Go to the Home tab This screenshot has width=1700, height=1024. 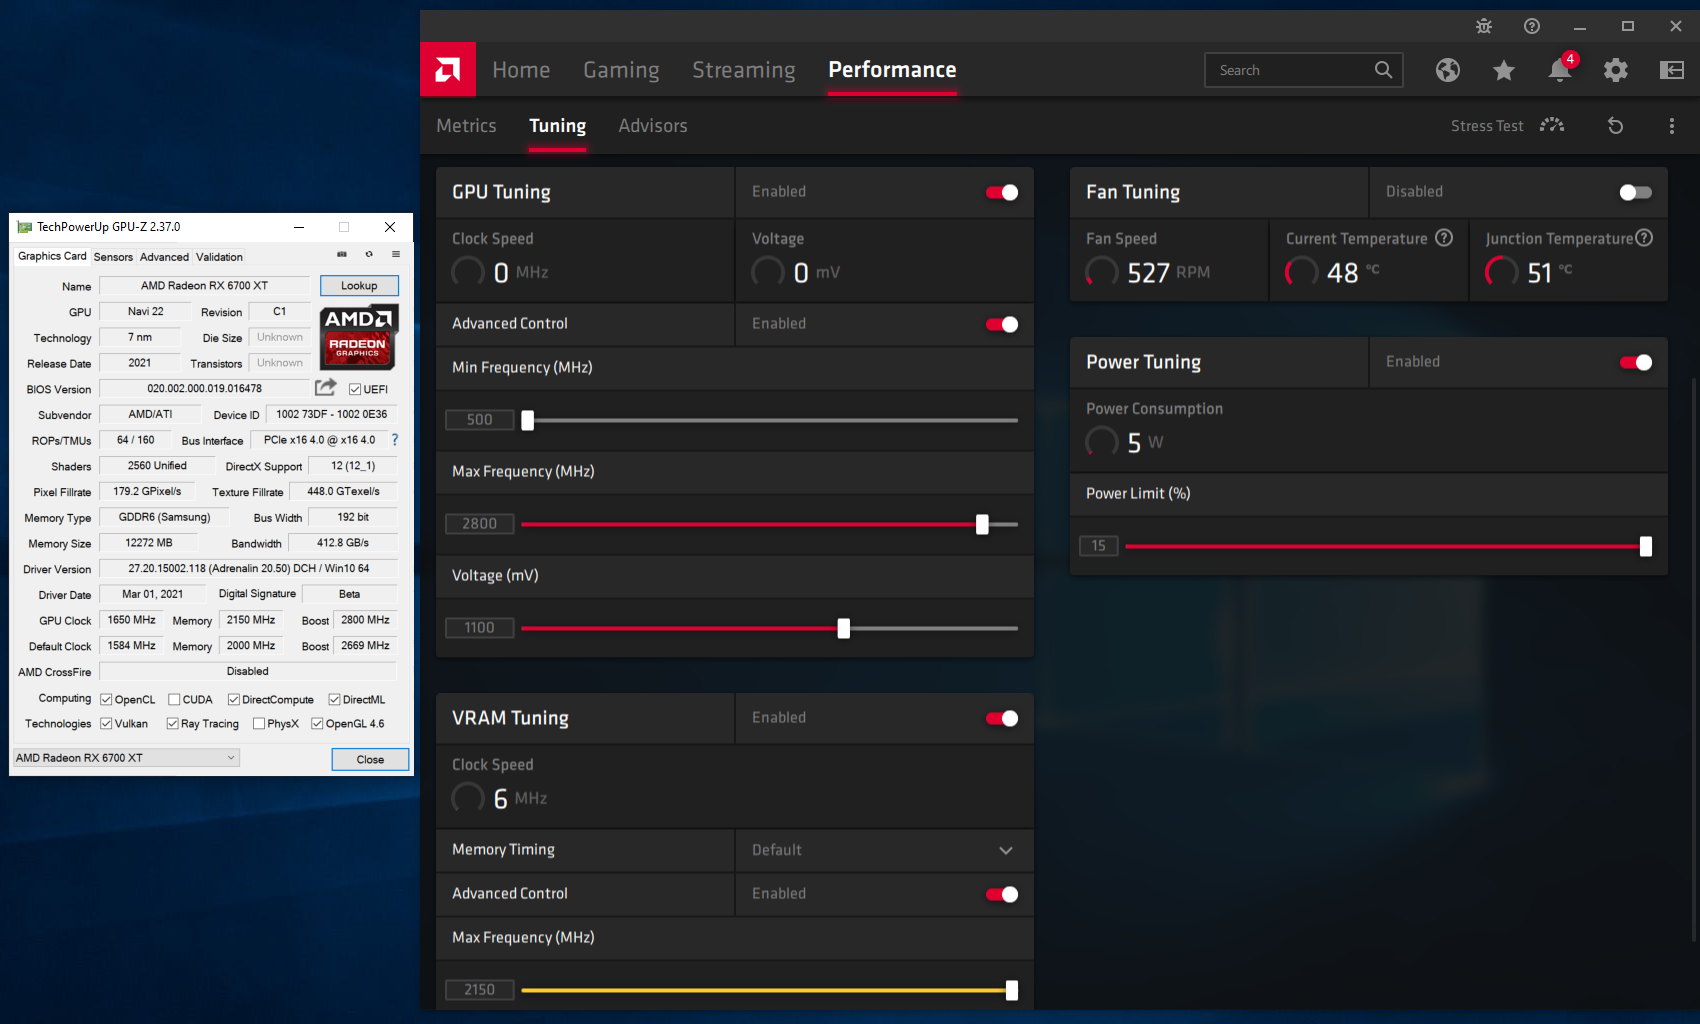521,70
